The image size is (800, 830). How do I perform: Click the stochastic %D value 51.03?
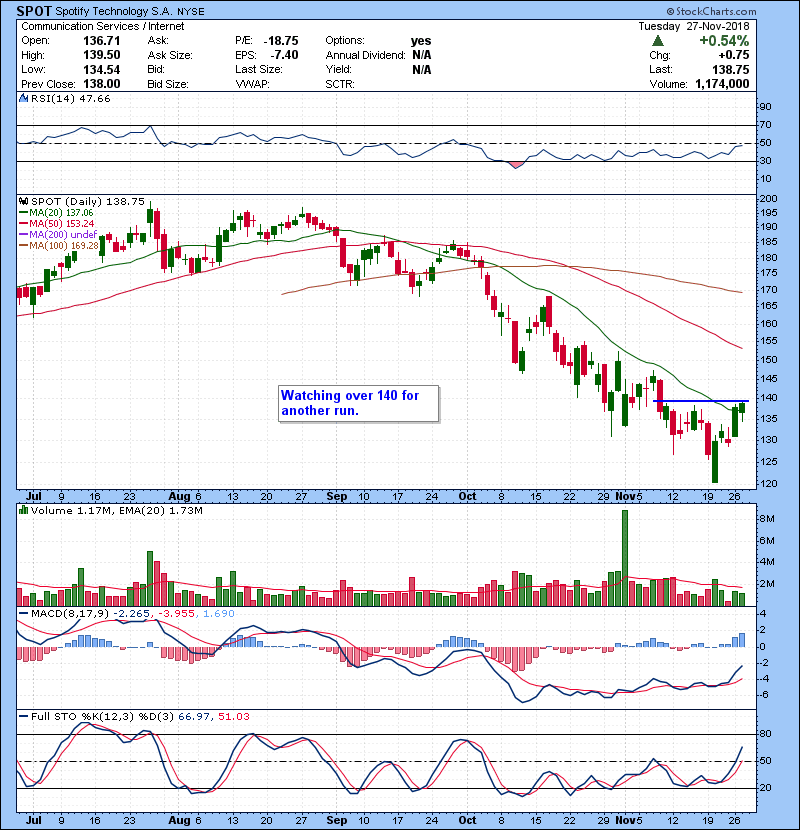point(233,716)
